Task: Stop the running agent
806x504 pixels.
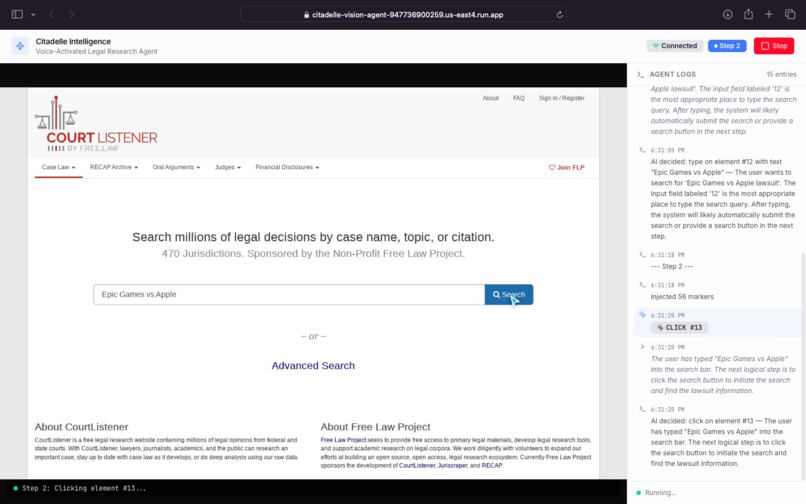Action: pos(774,46)
